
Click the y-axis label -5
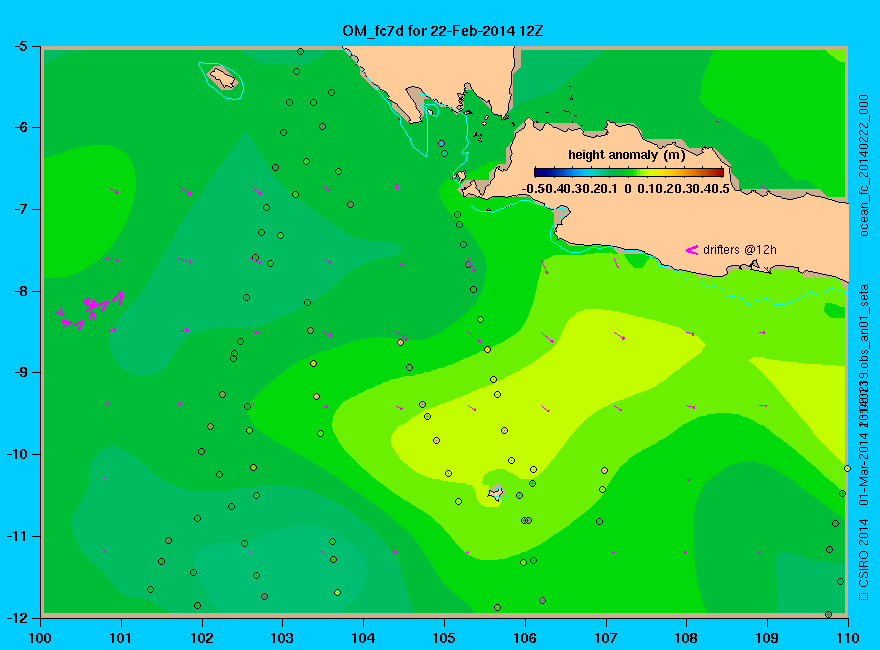(20, 46)
